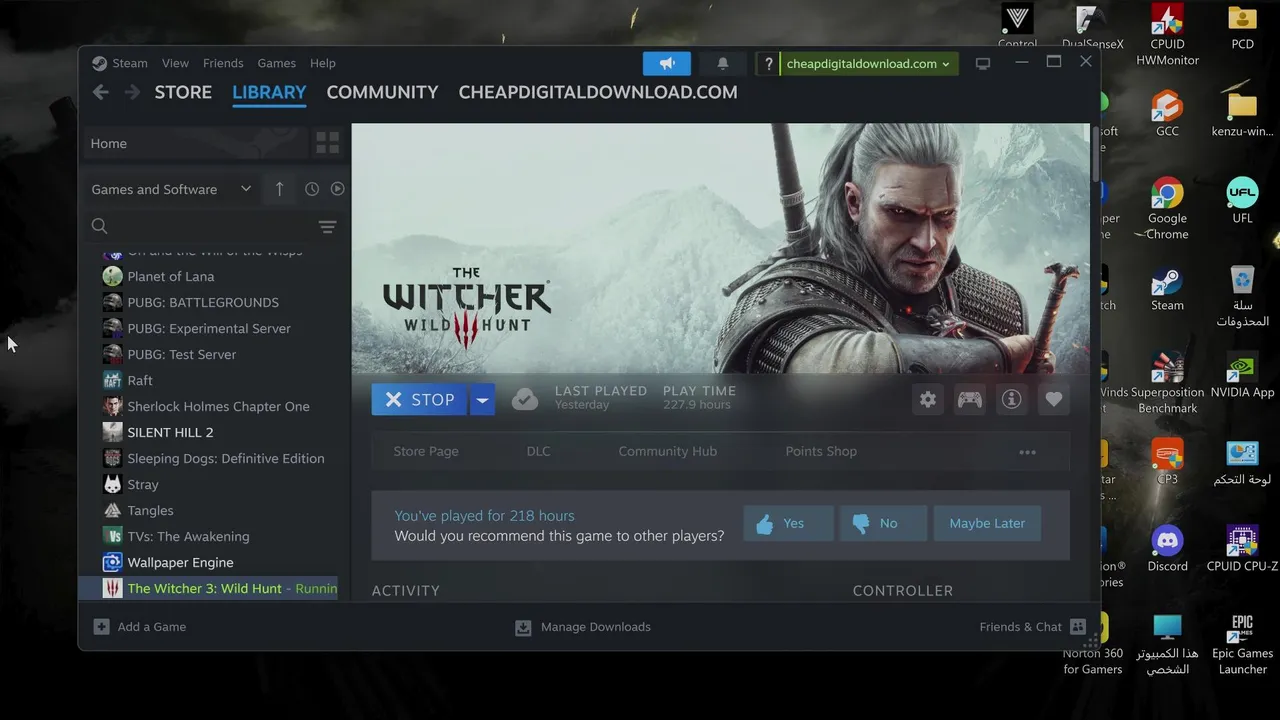The image size is (1280, 720).
Task: Open controller layout icon
Action: point(970,399)
